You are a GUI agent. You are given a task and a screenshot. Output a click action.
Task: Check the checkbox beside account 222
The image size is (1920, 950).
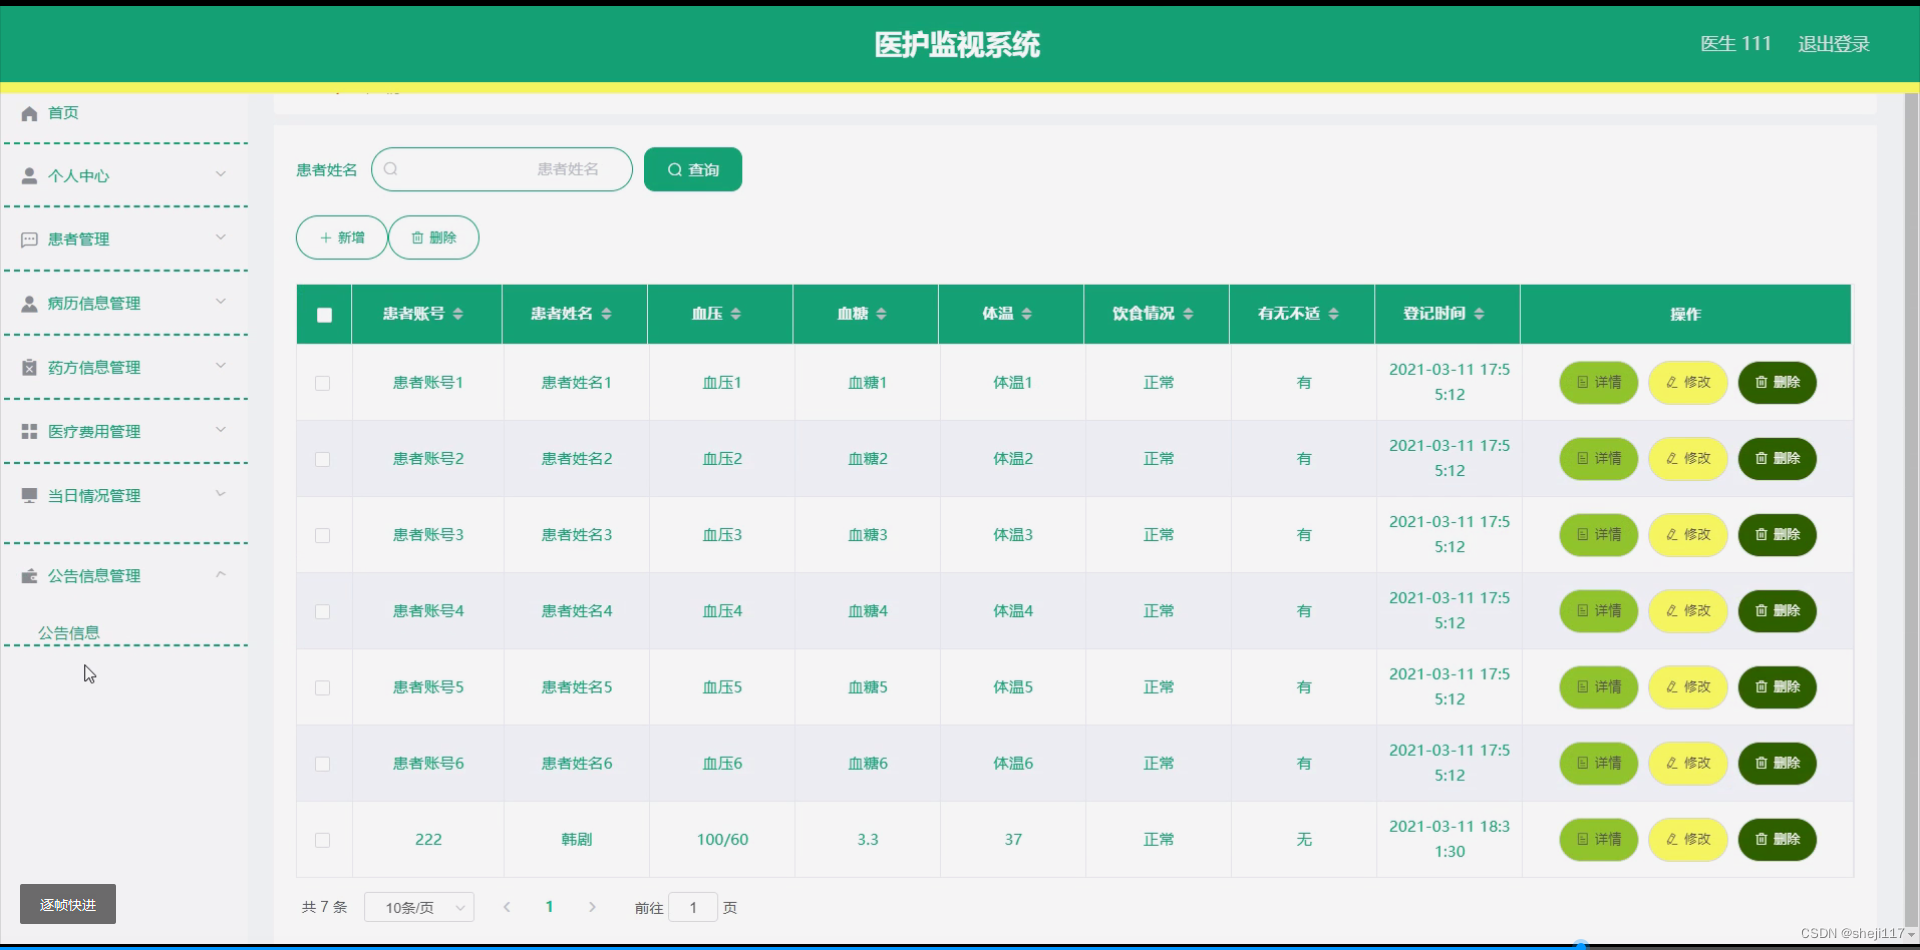pos(323,840)
